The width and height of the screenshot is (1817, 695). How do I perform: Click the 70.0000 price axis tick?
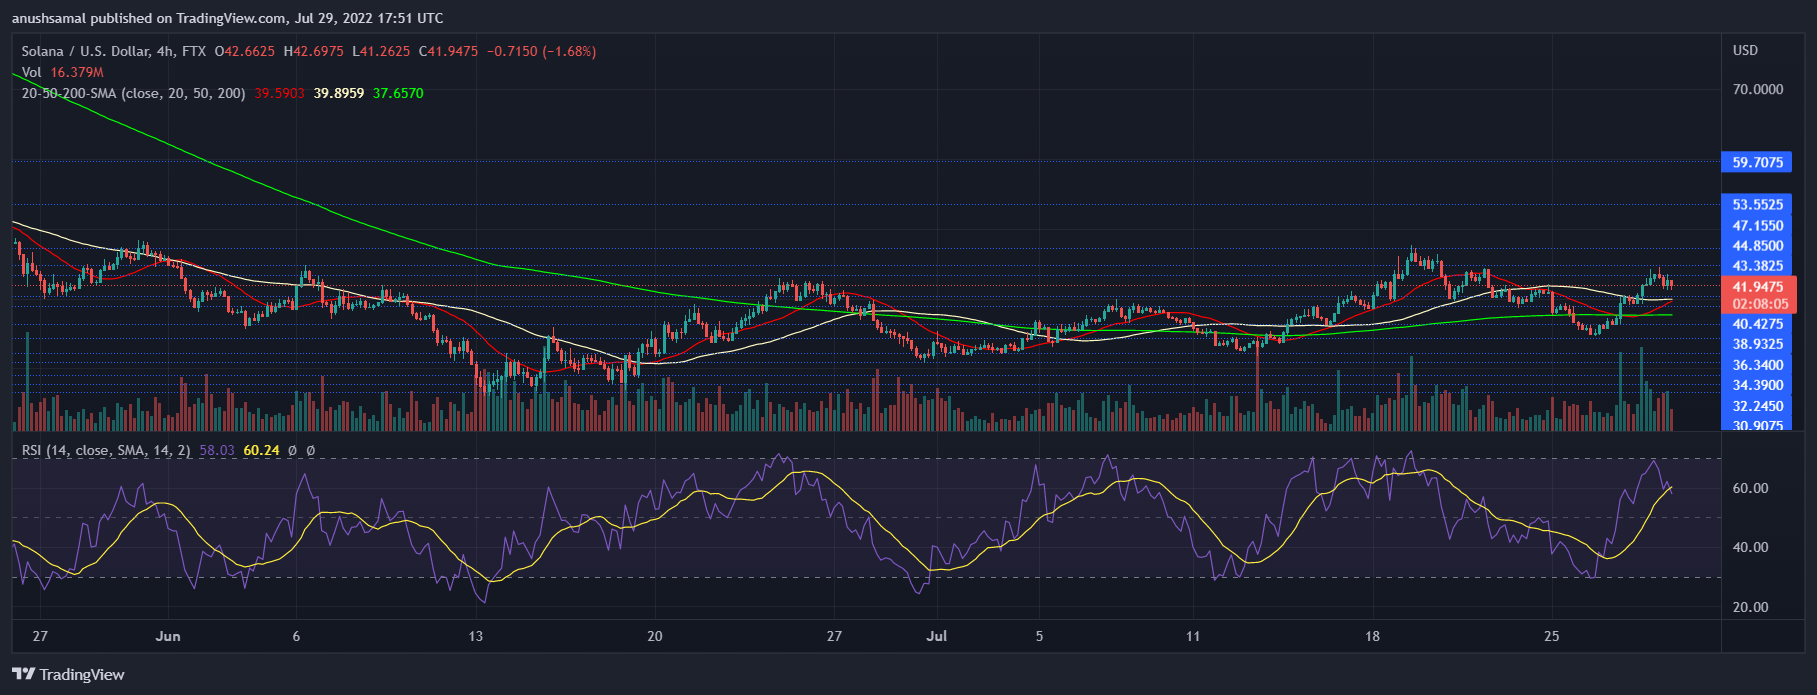click(x=1757, y=89)
